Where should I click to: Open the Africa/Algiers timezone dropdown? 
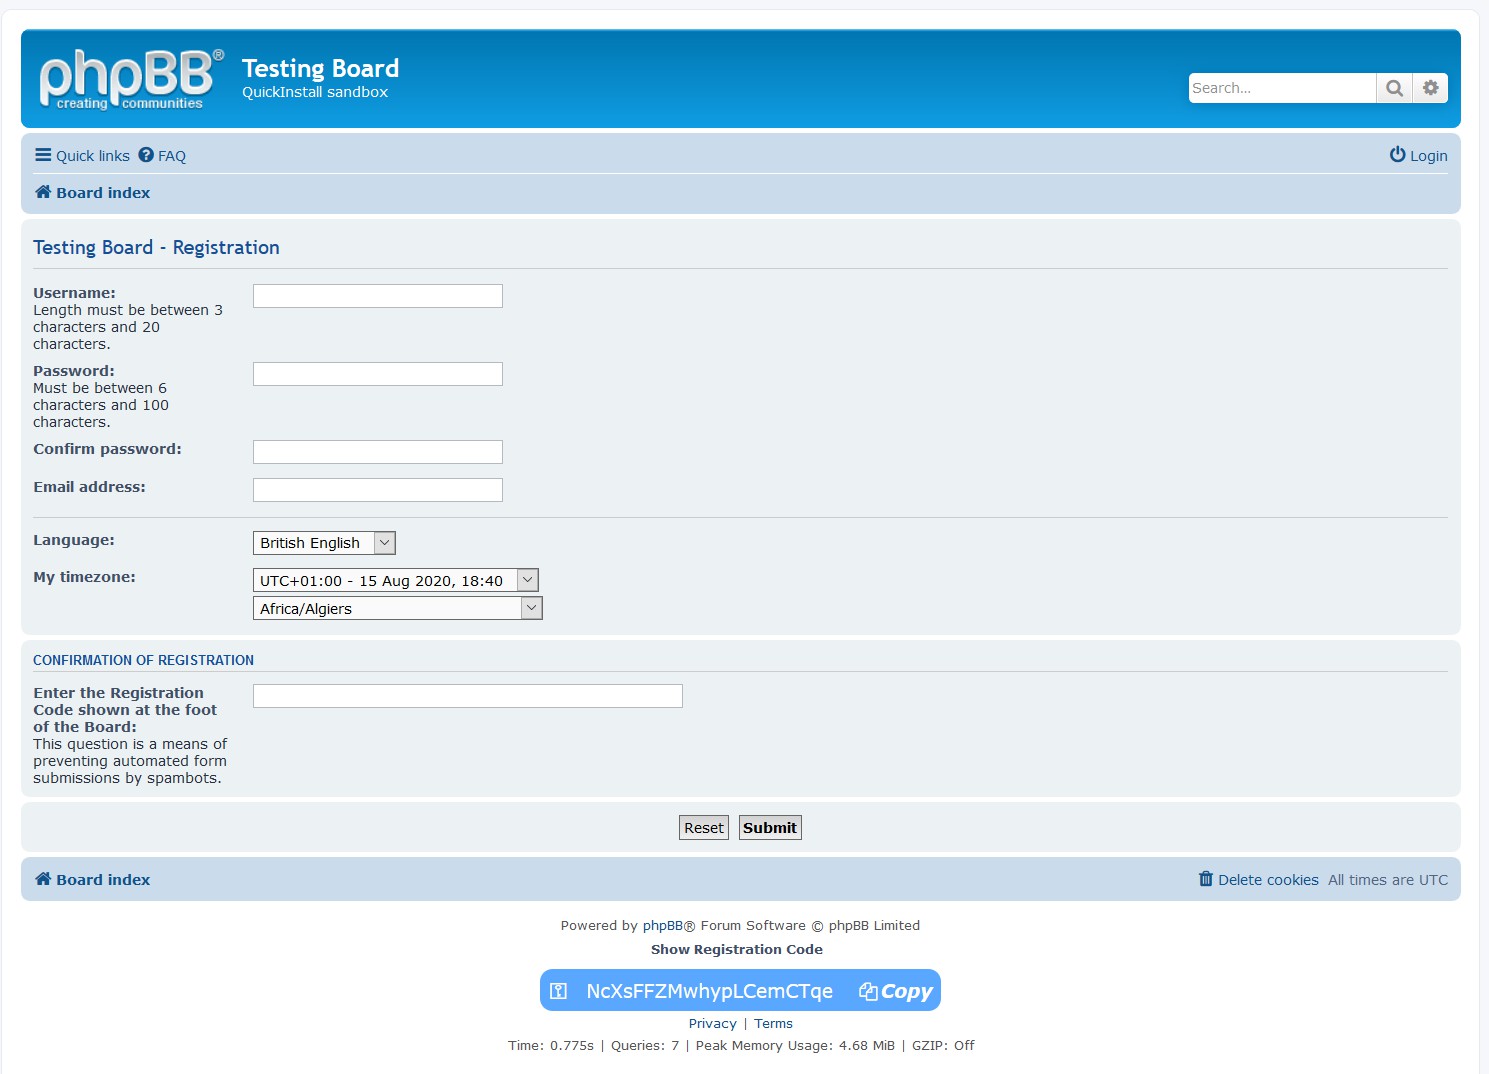tap(398, 608)
